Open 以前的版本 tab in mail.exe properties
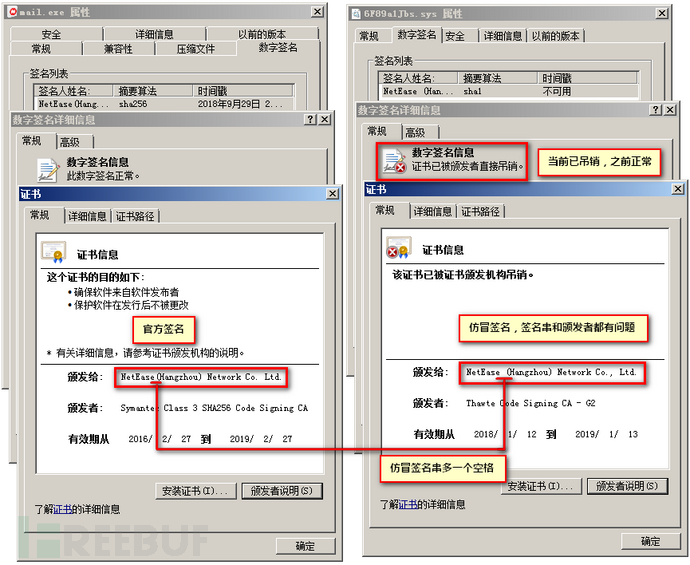690x565 pixels. [263, 34]
